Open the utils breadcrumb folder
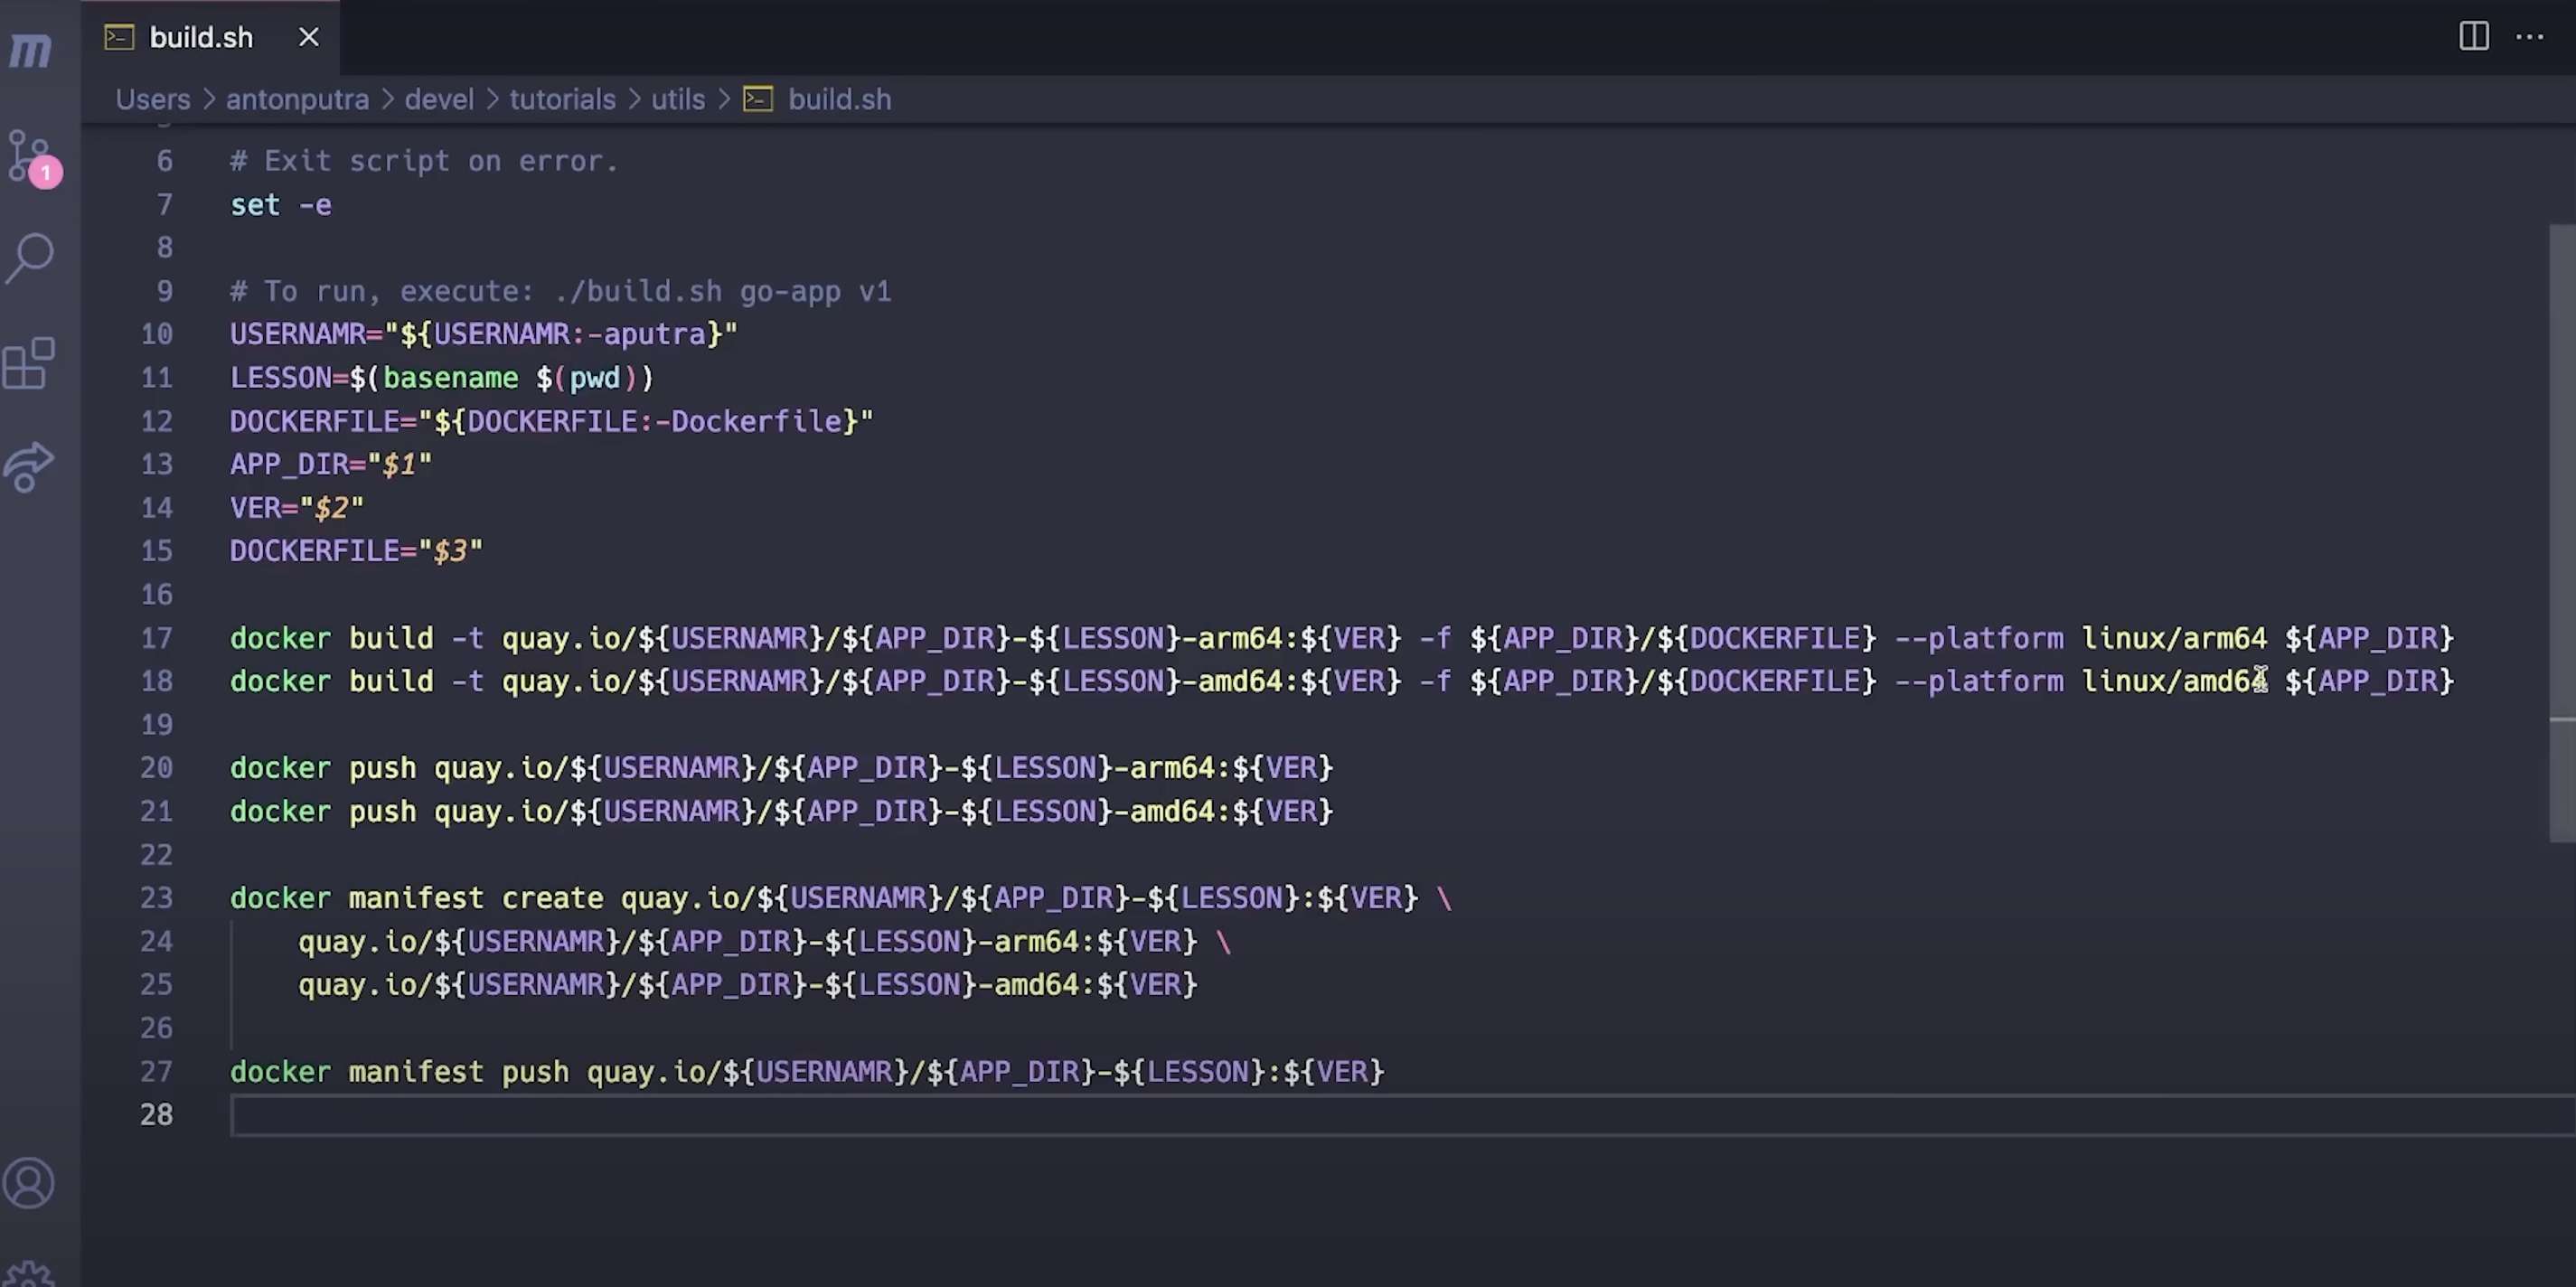Screen dimensions: 2576x1287 pos(678,100)
